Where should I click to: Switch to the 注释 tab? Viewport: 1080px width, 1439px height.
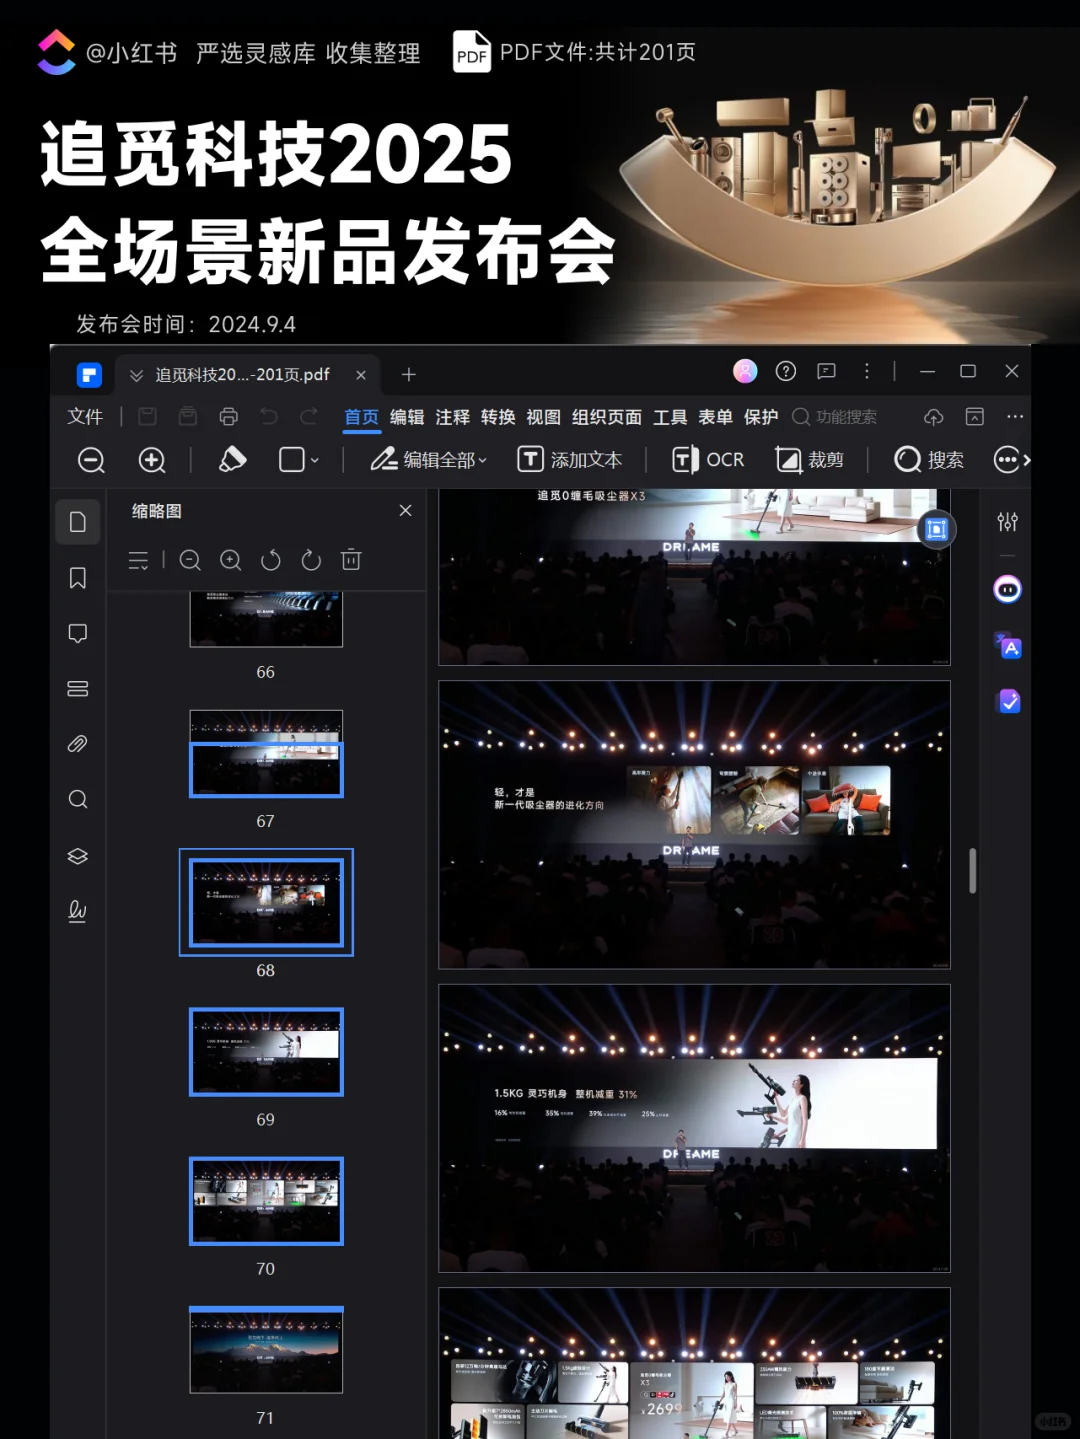tap(452, 417)
